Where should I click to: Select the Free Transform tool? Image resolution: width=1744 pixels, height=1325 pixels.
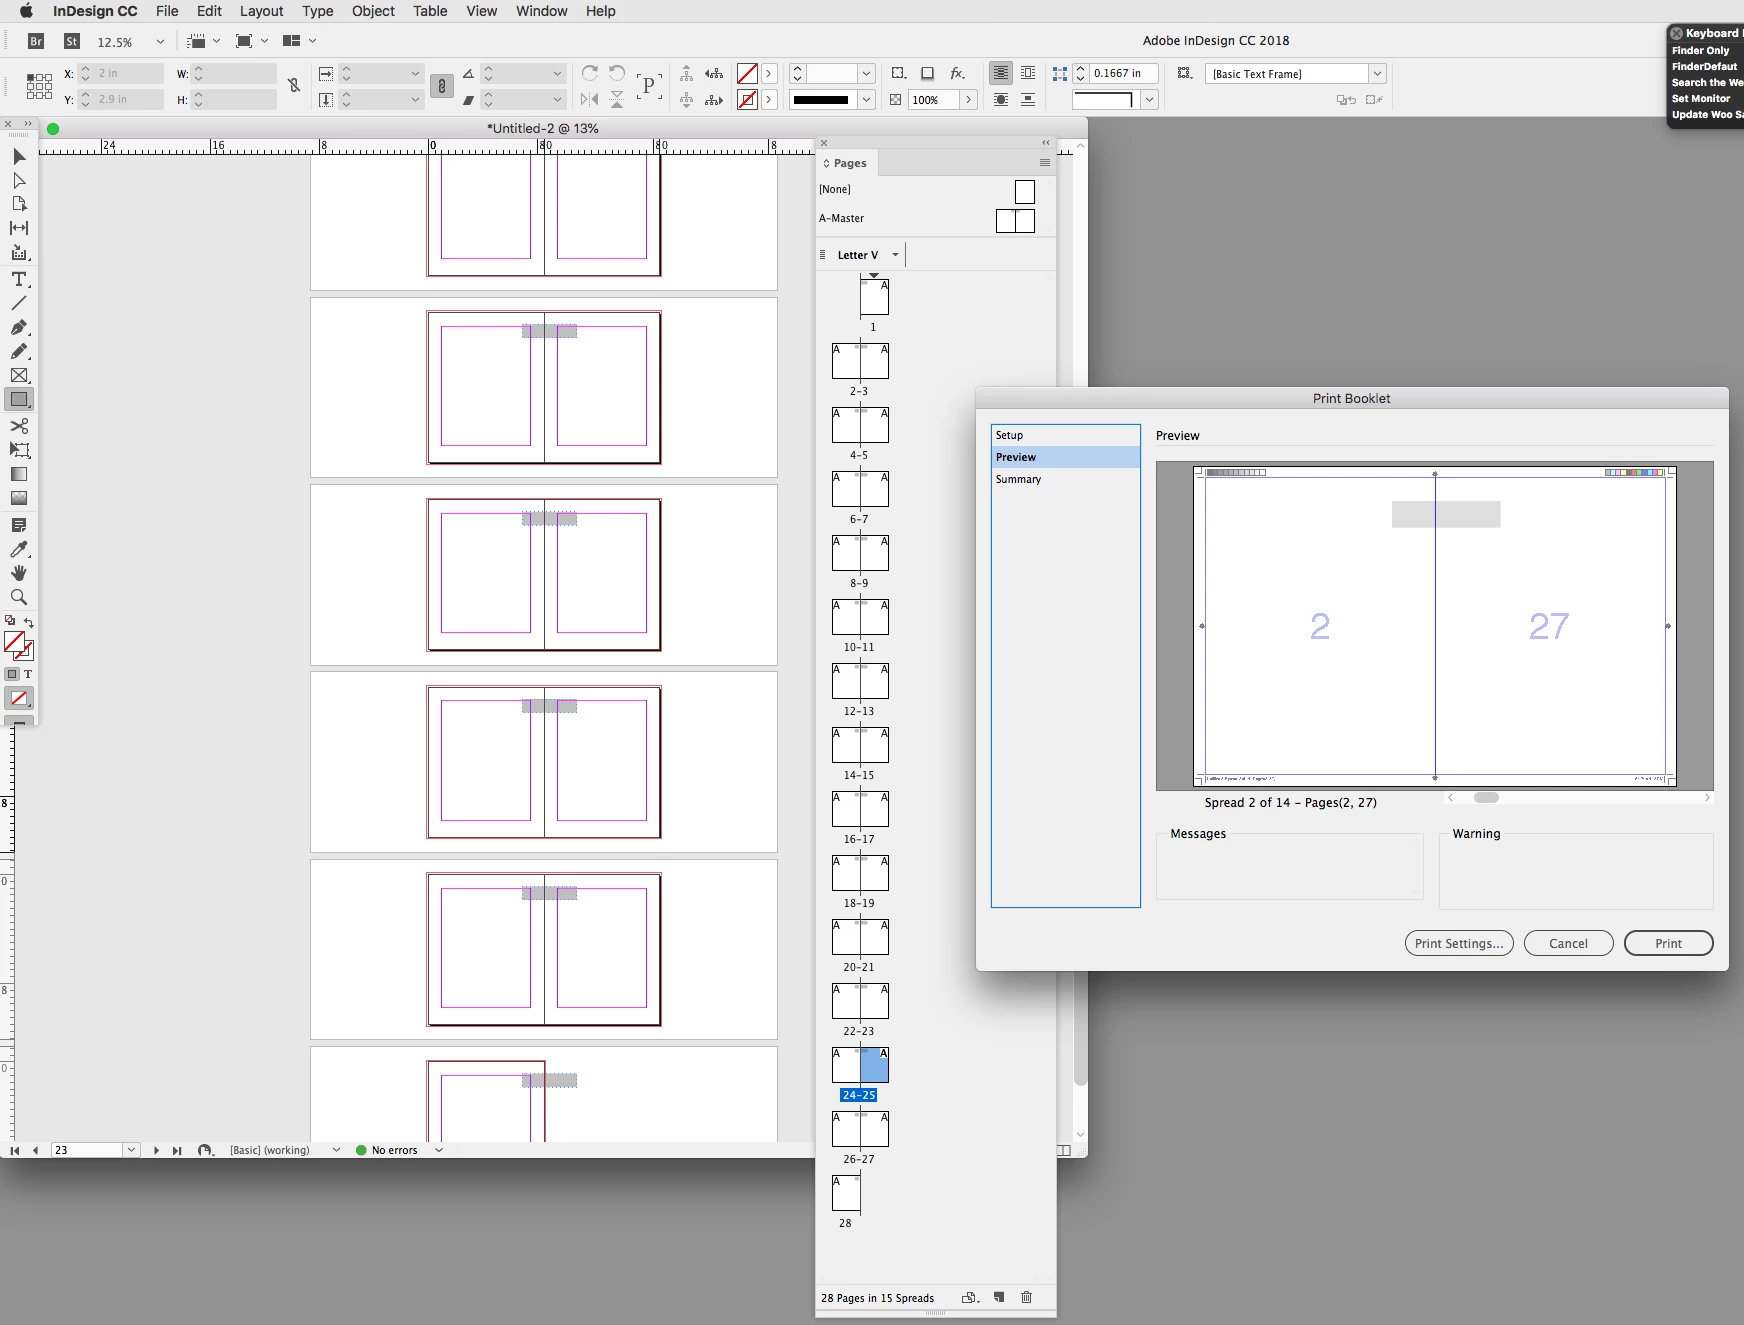point(19,450)
